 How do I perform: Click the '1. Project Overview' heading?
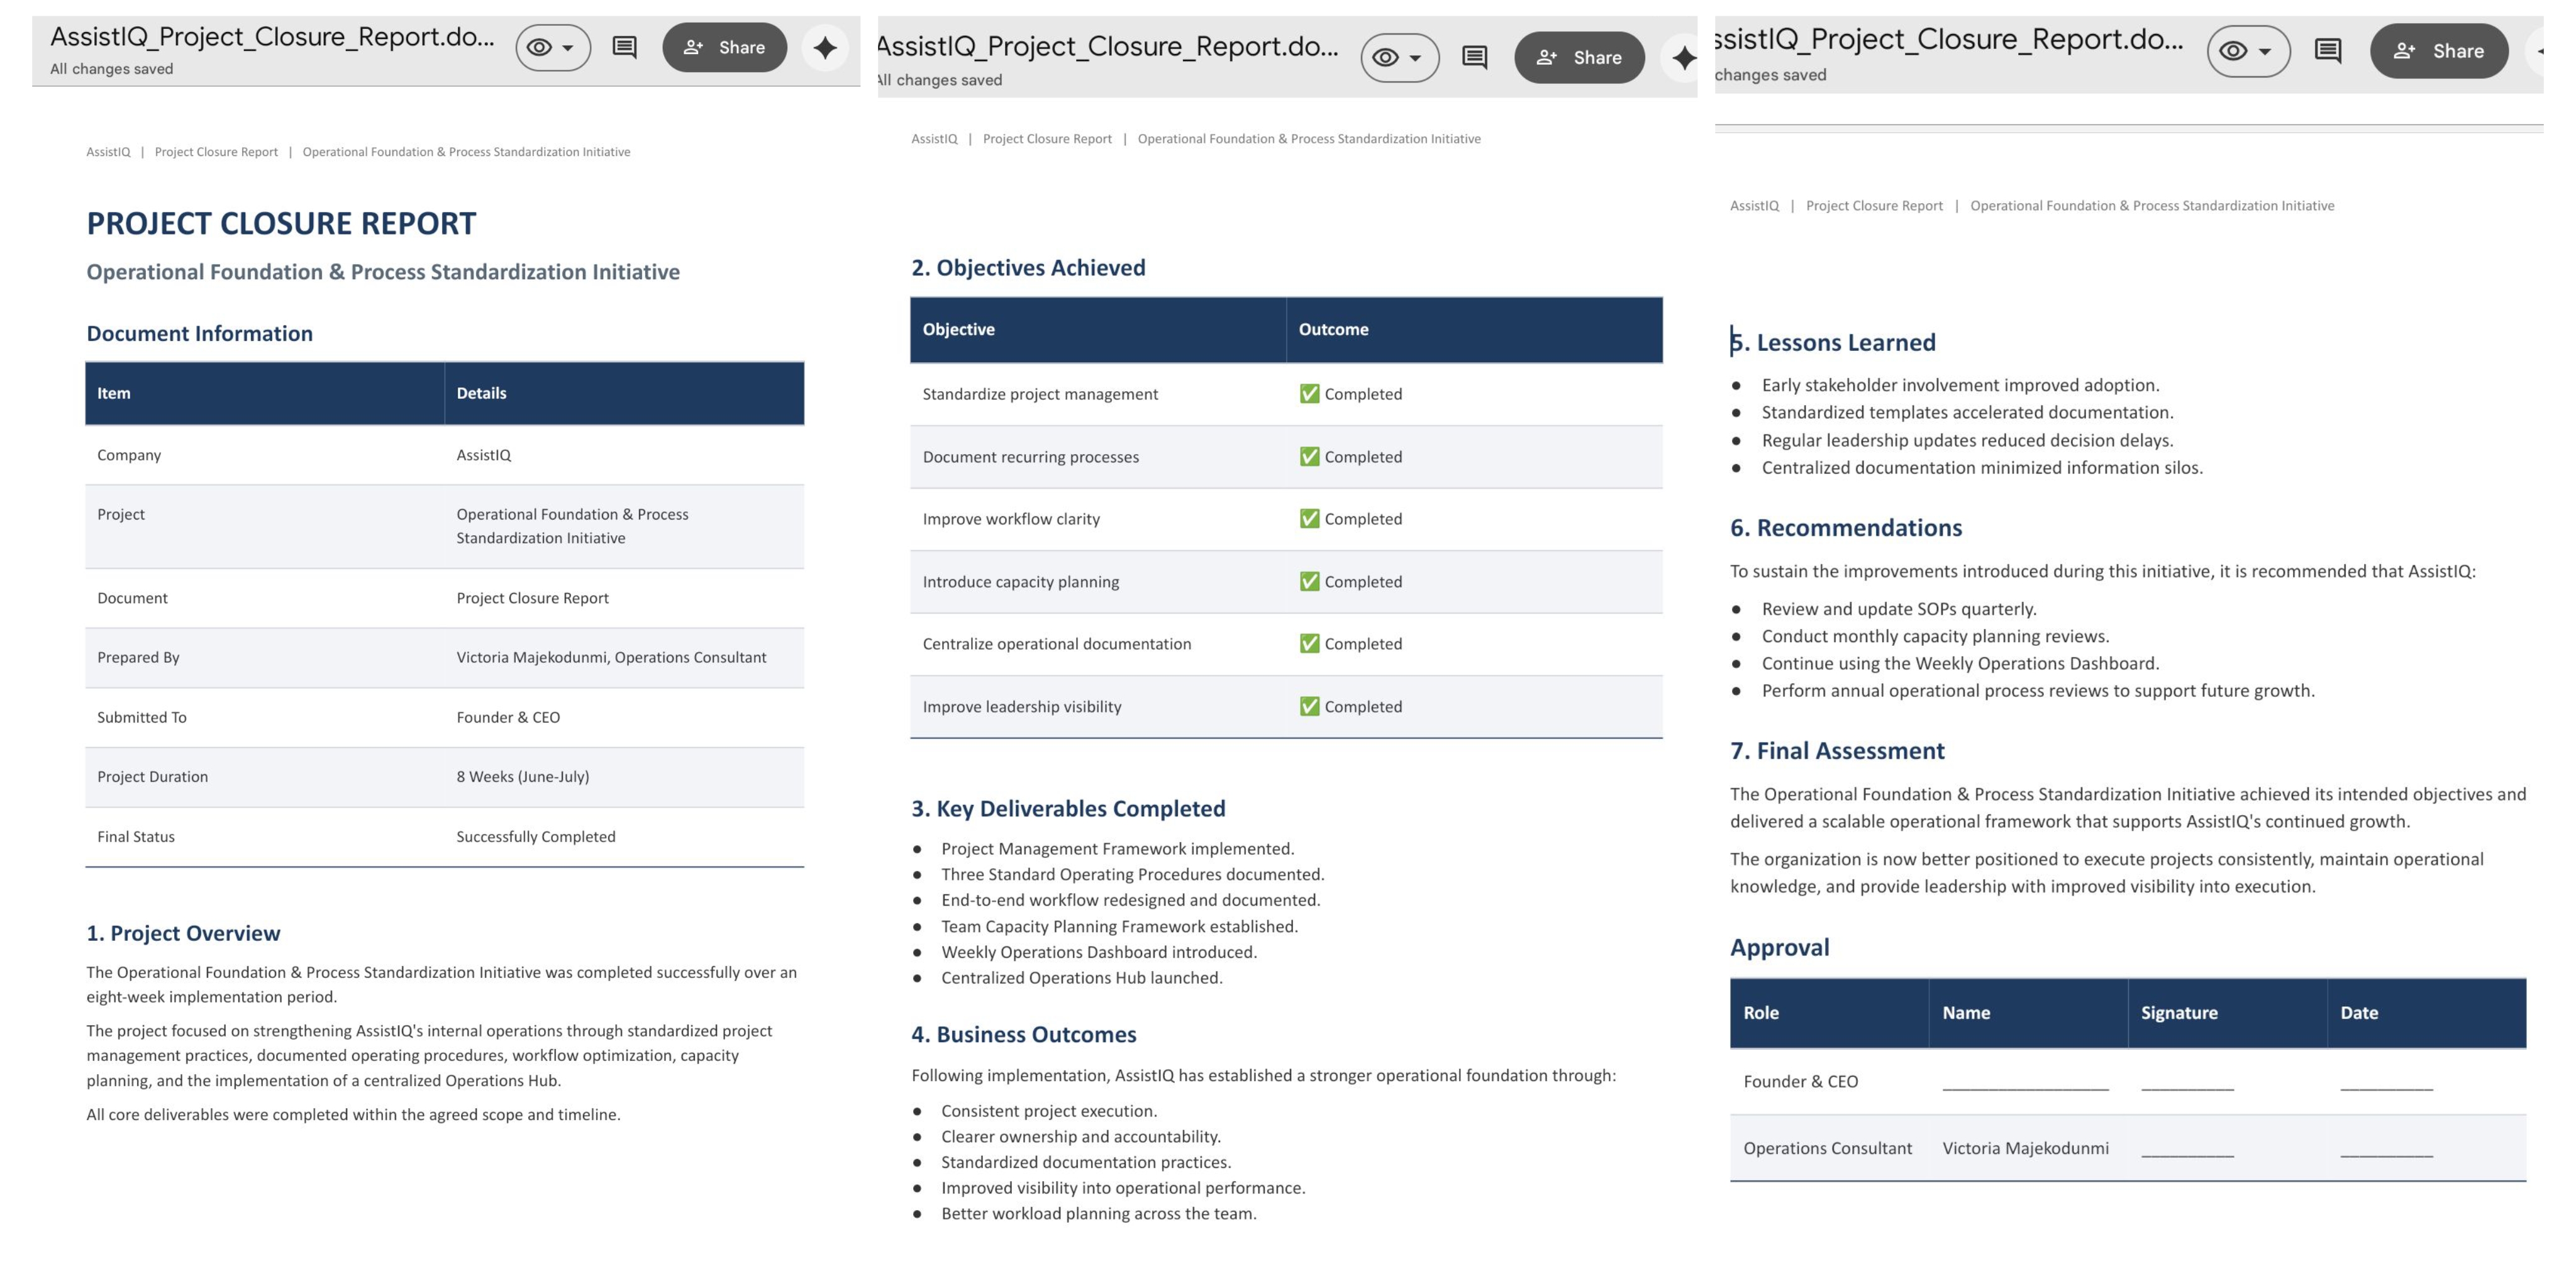[183, 933]
